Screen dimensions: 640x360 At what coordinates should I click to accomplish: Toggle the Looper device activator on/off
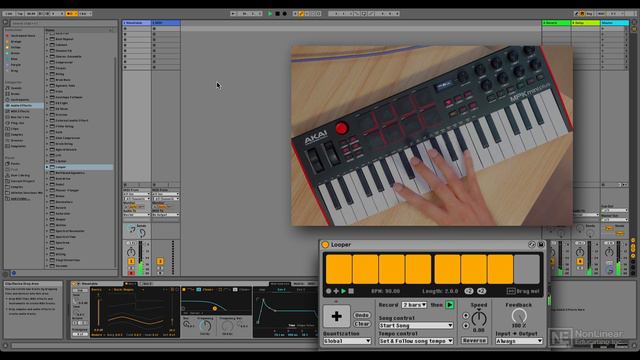click(x=325, y=244)
